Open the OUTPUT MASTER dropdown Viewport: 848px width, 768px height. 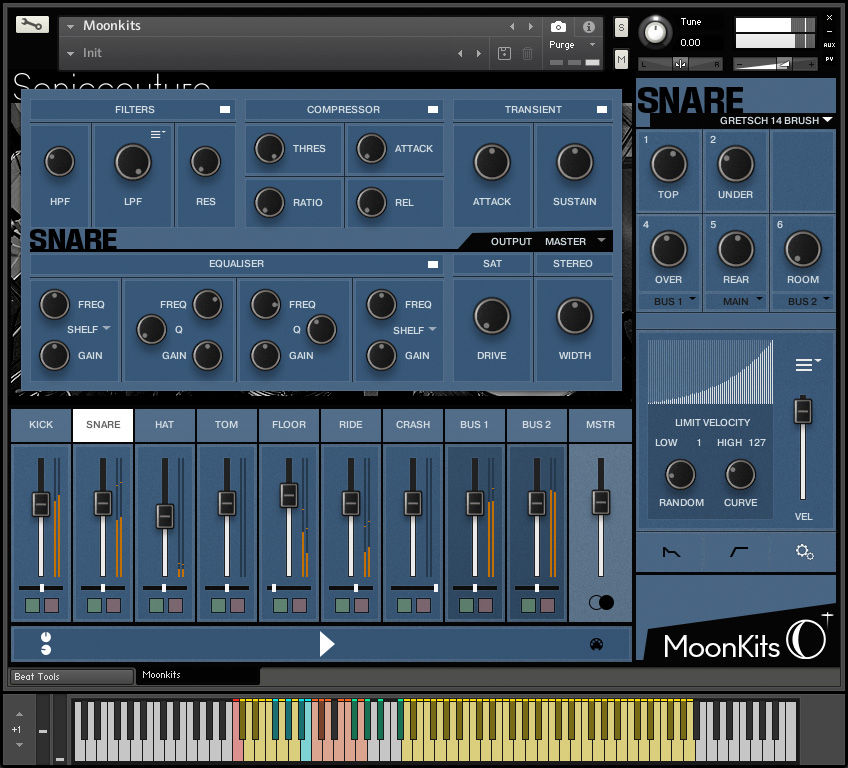click(x=602, y=240)
